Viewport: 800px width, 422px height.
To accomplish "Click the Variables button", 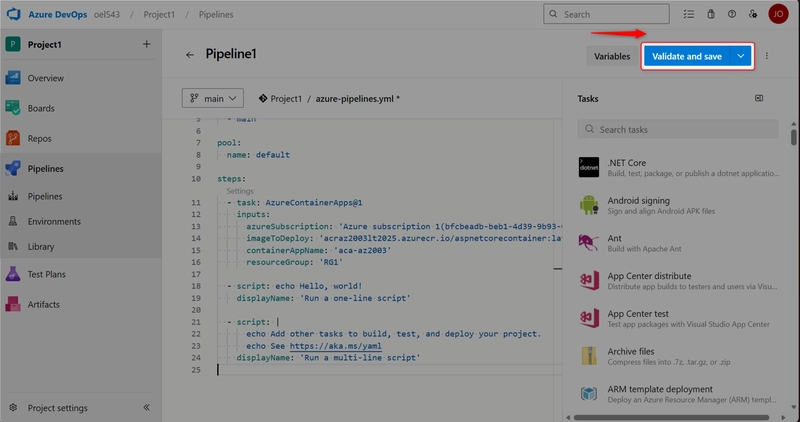I will [612, 57].
